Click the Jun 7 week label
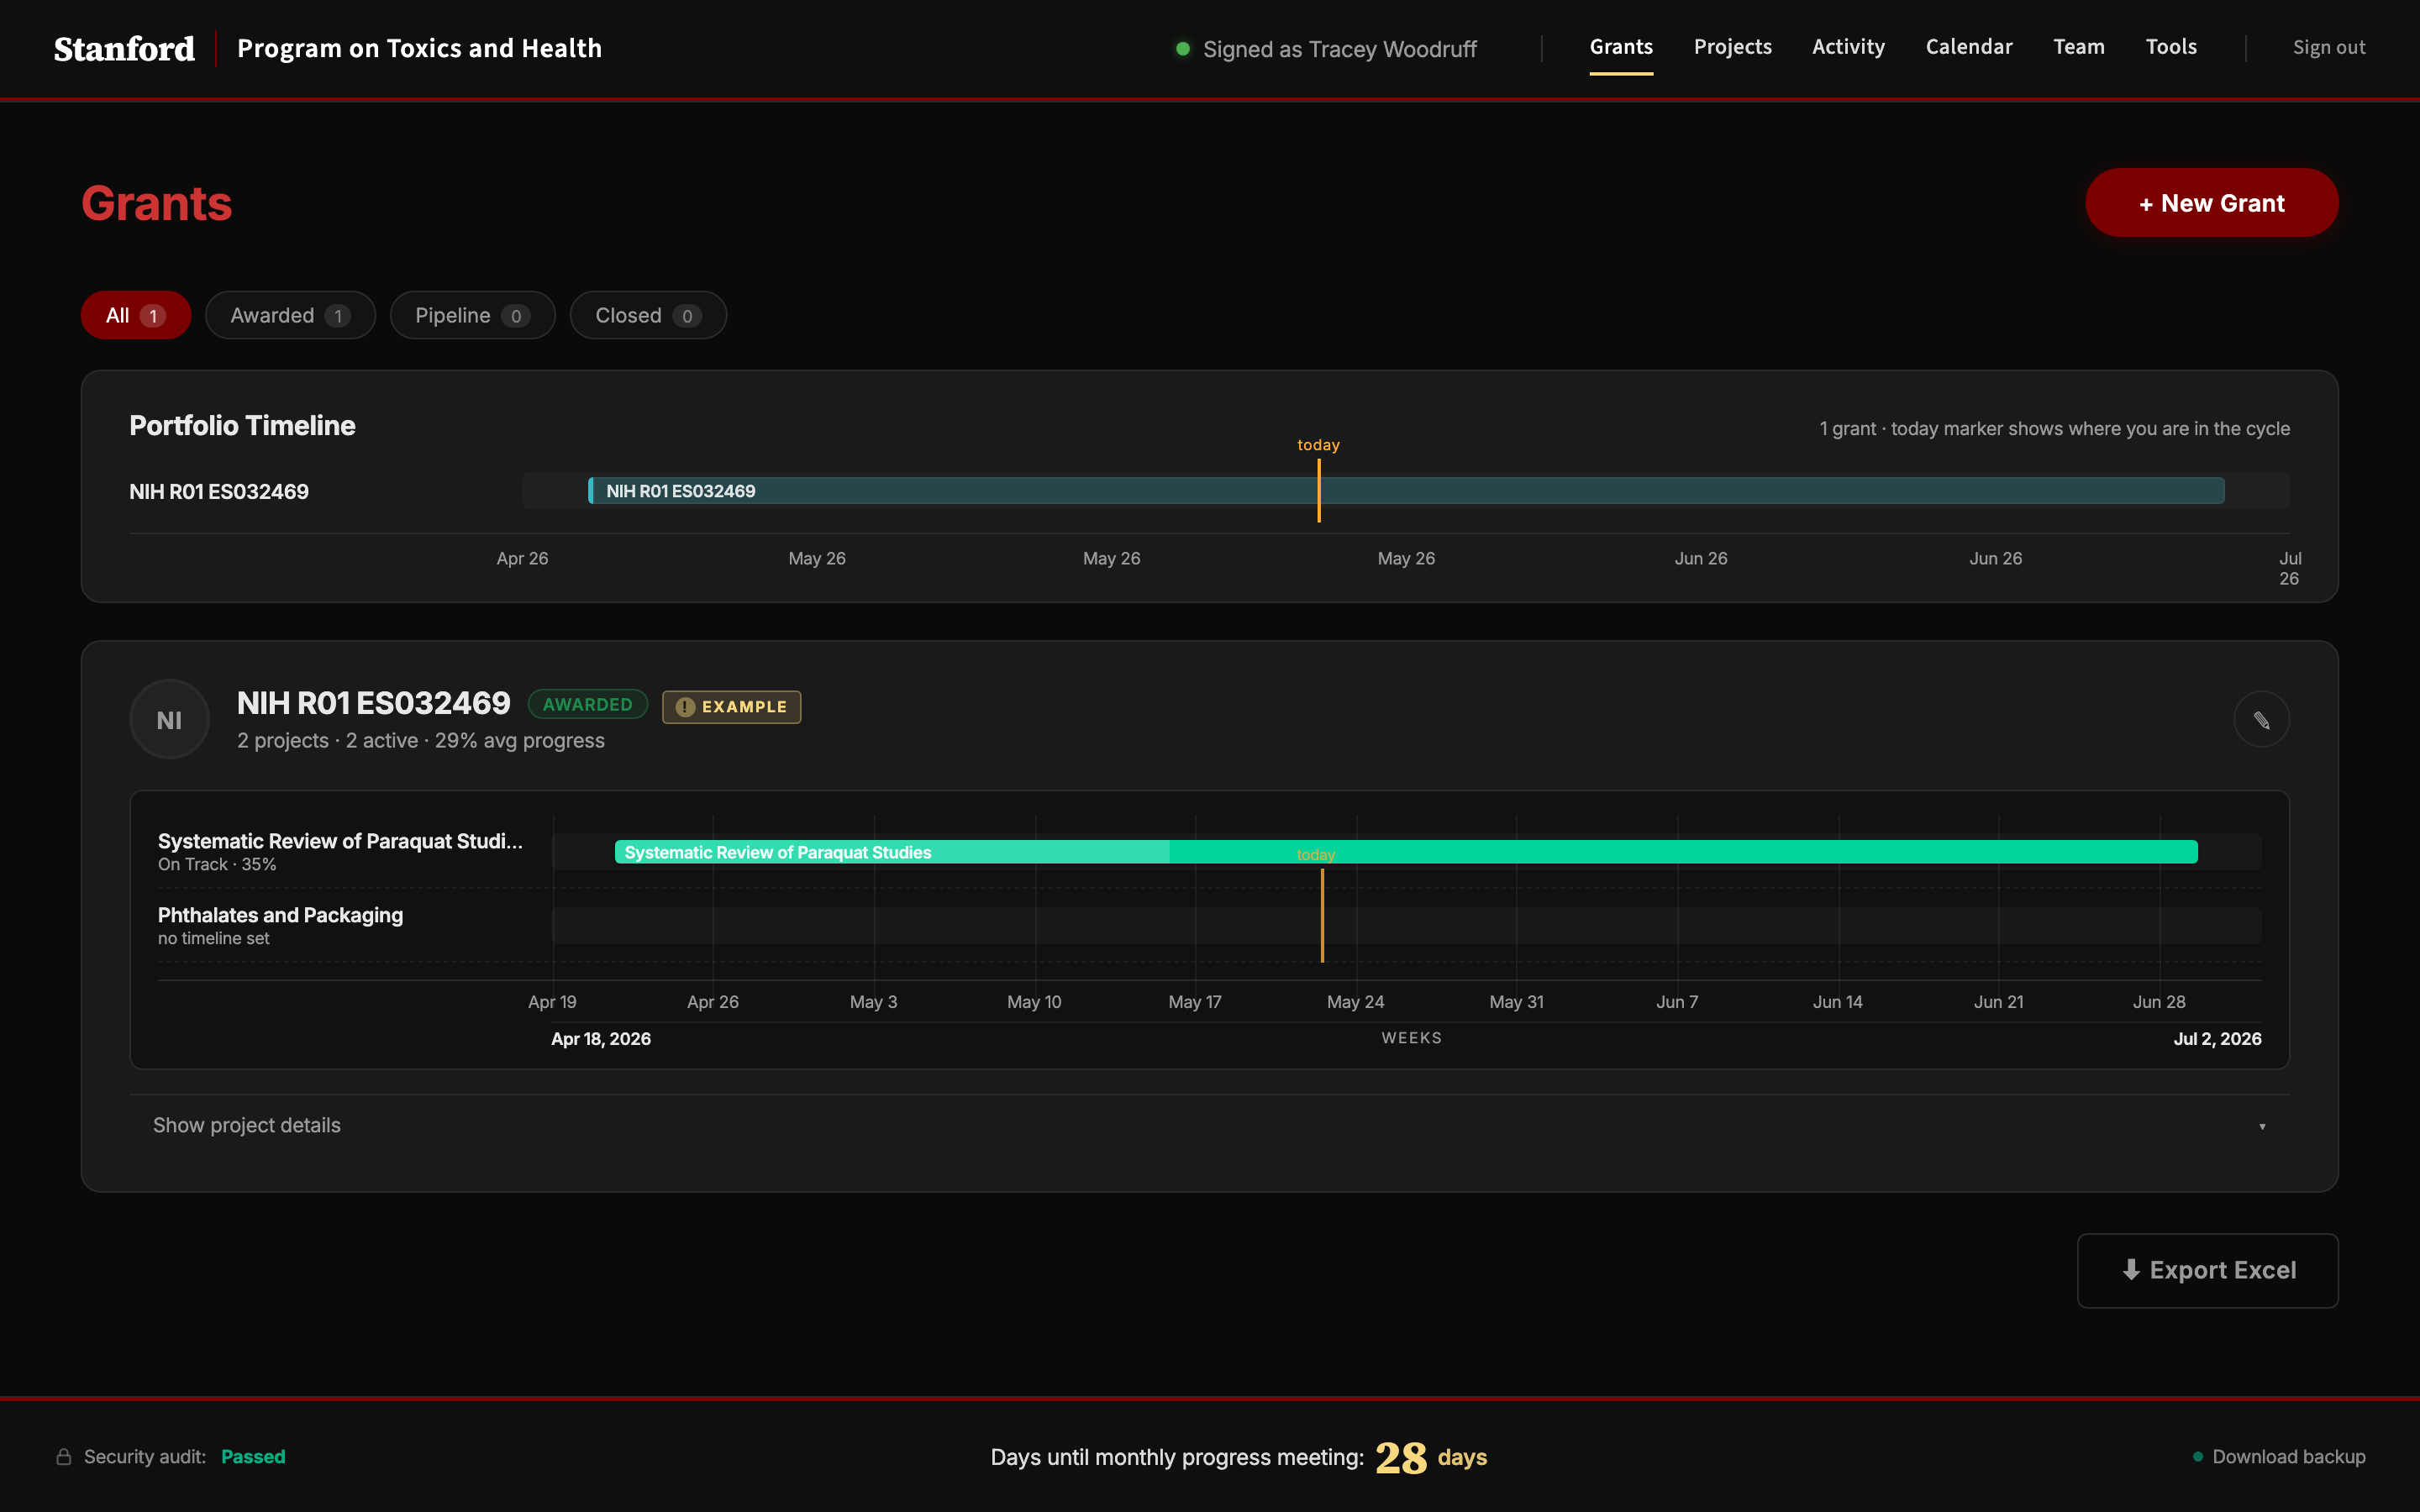 (1677, 1002)
